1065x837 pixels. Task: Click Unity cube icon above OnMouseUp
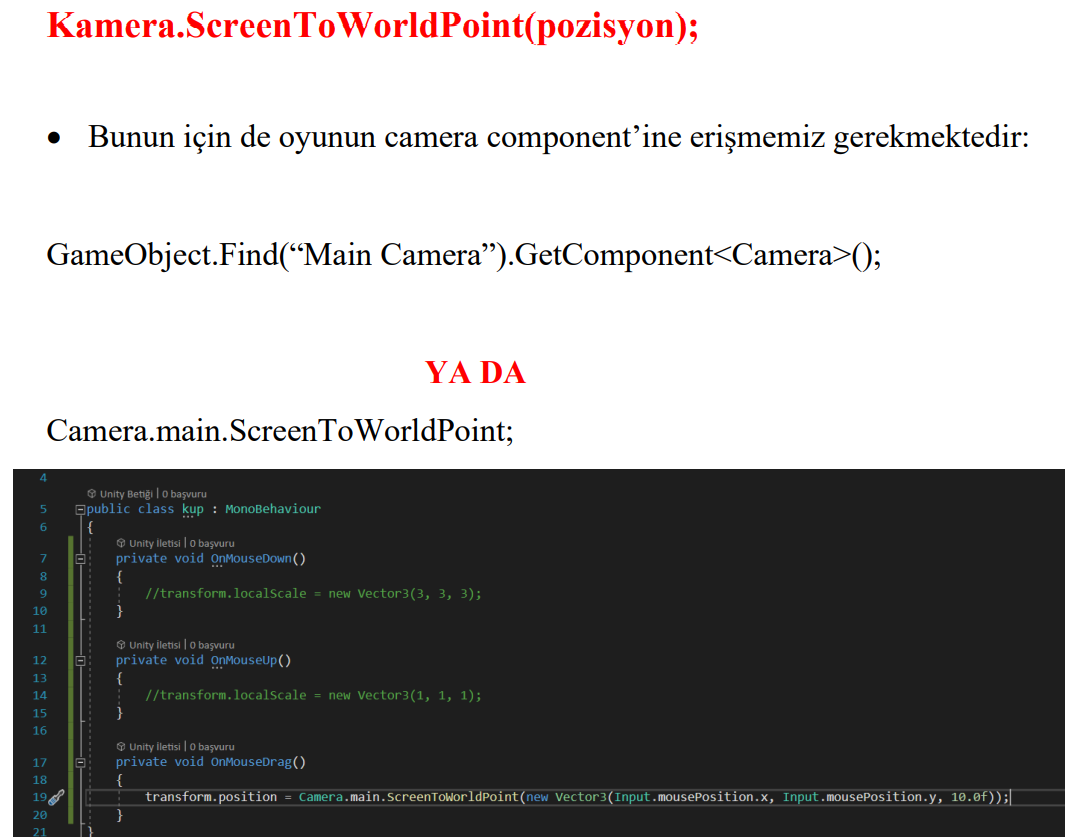click(x=121, y=645)
